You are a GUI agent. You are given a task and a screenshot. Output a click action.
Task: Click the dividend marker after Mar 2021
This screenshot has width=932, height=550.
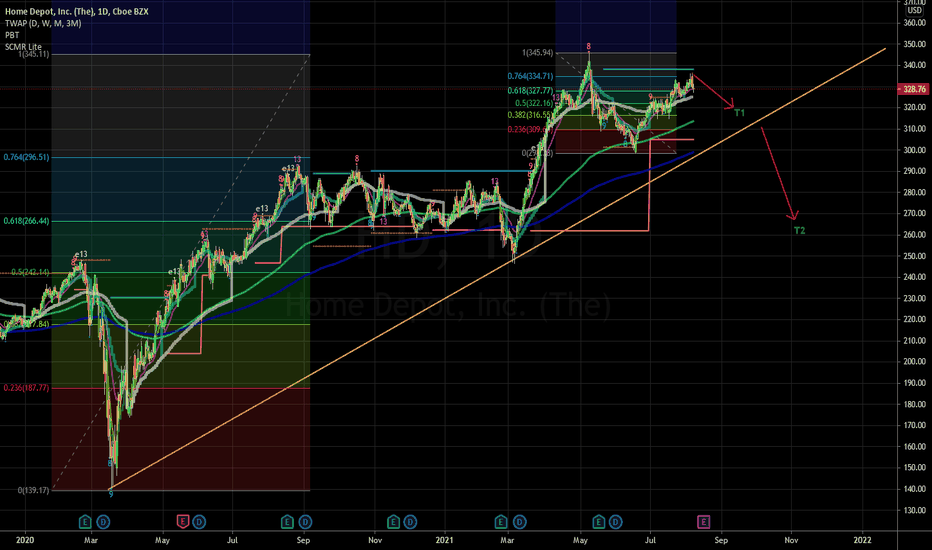tap(519, 522)
